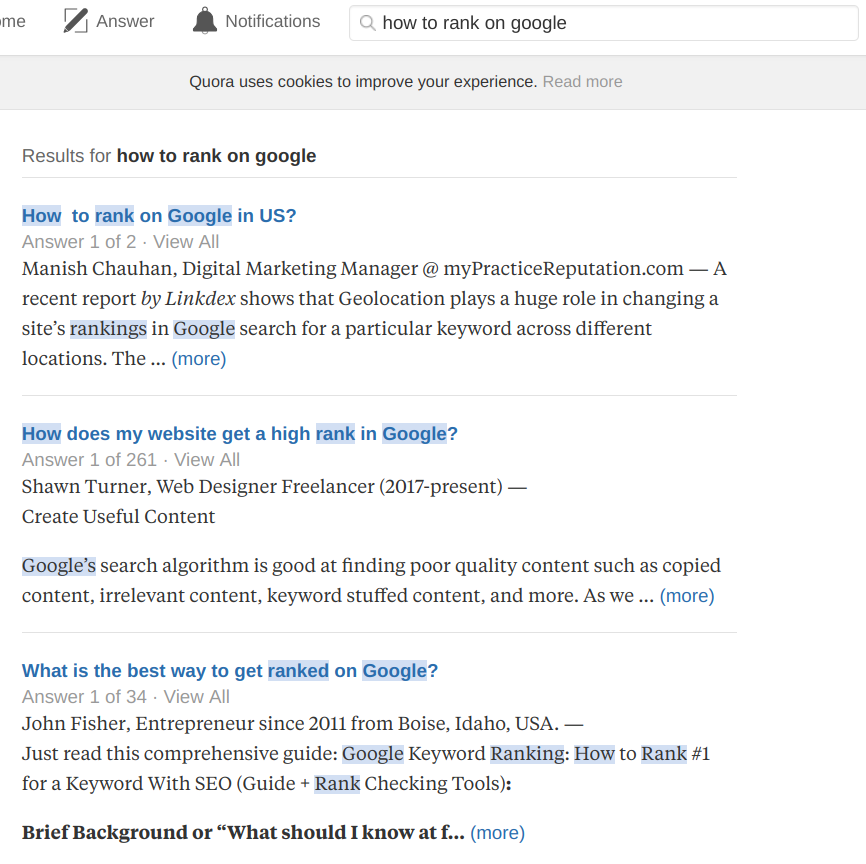Open 'What is the best way to get ranked' question
The width and height of the screenshot is (866, 864).
coord(230,671)
